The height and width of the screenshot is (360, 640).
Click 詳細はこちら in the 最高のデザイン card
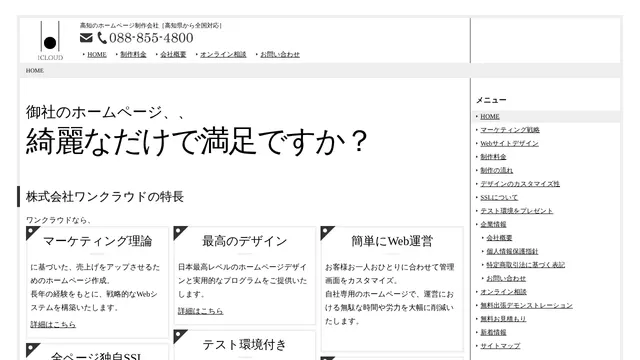[x=200, y=311]
